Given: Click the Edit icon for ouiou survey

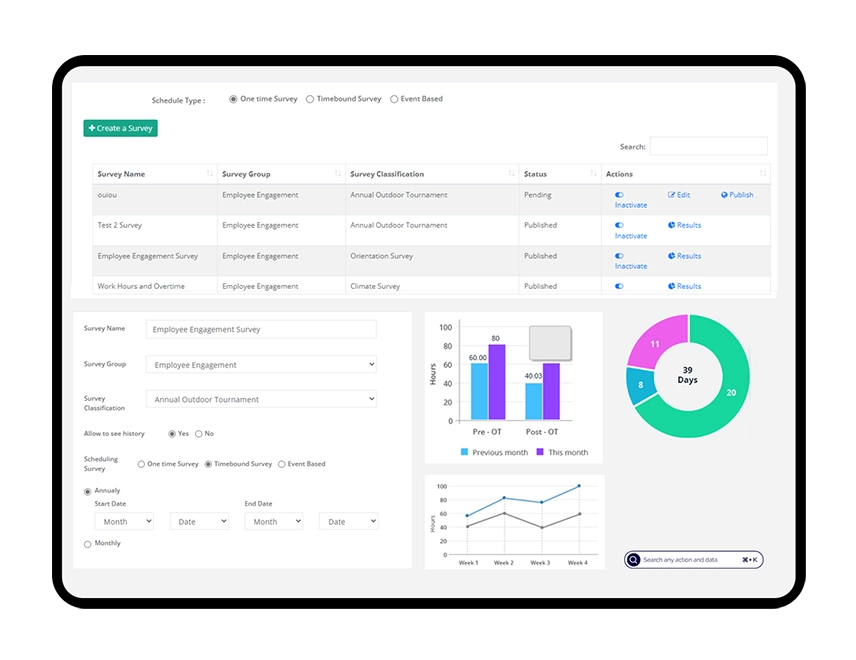Looking at the screenshot, I should pos(672,195).
